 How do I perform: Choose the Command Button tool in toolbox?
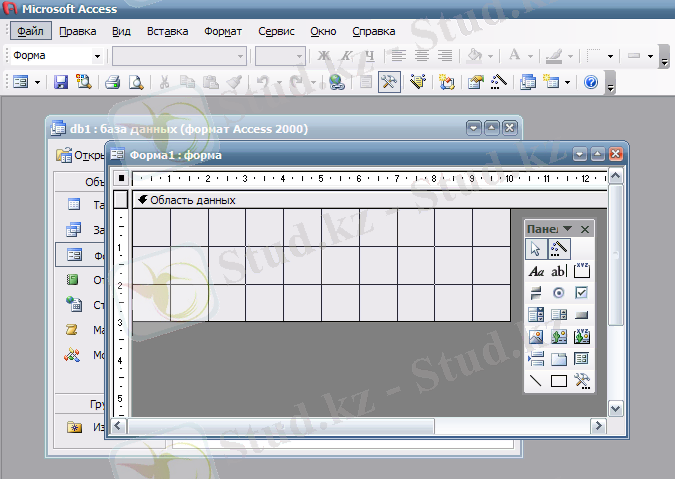coord(582,315)
